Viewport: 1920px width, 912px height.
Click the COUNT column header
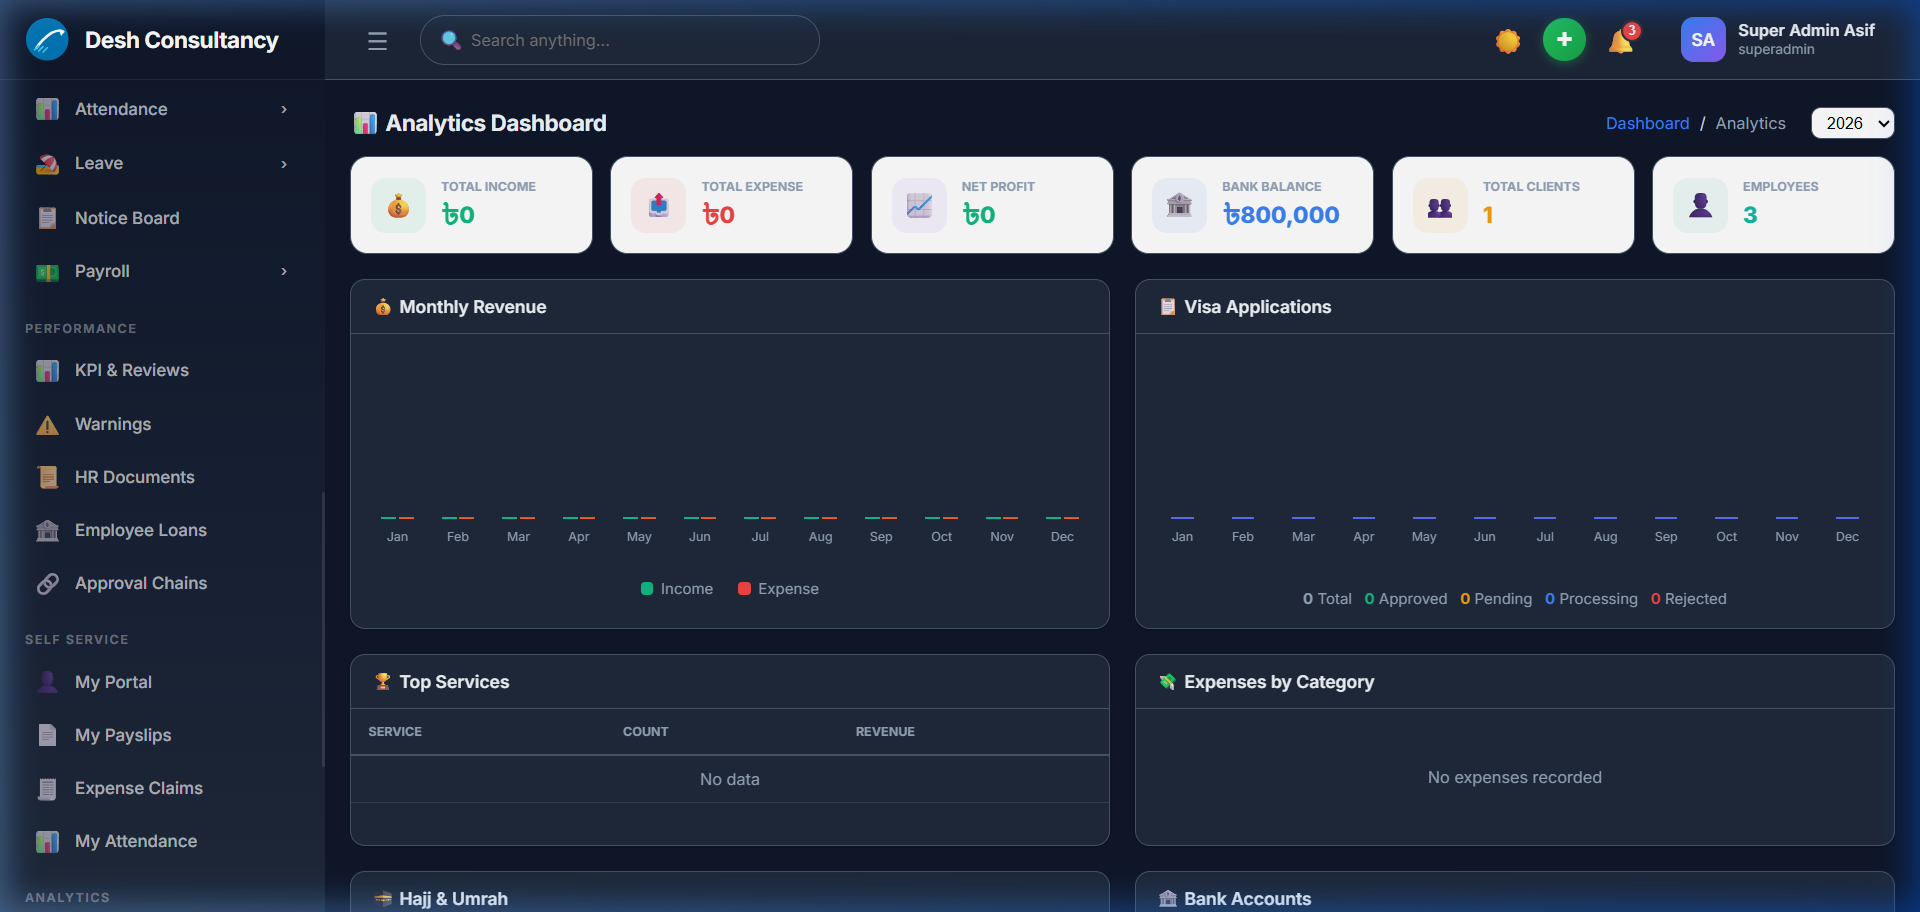[645, 732]
